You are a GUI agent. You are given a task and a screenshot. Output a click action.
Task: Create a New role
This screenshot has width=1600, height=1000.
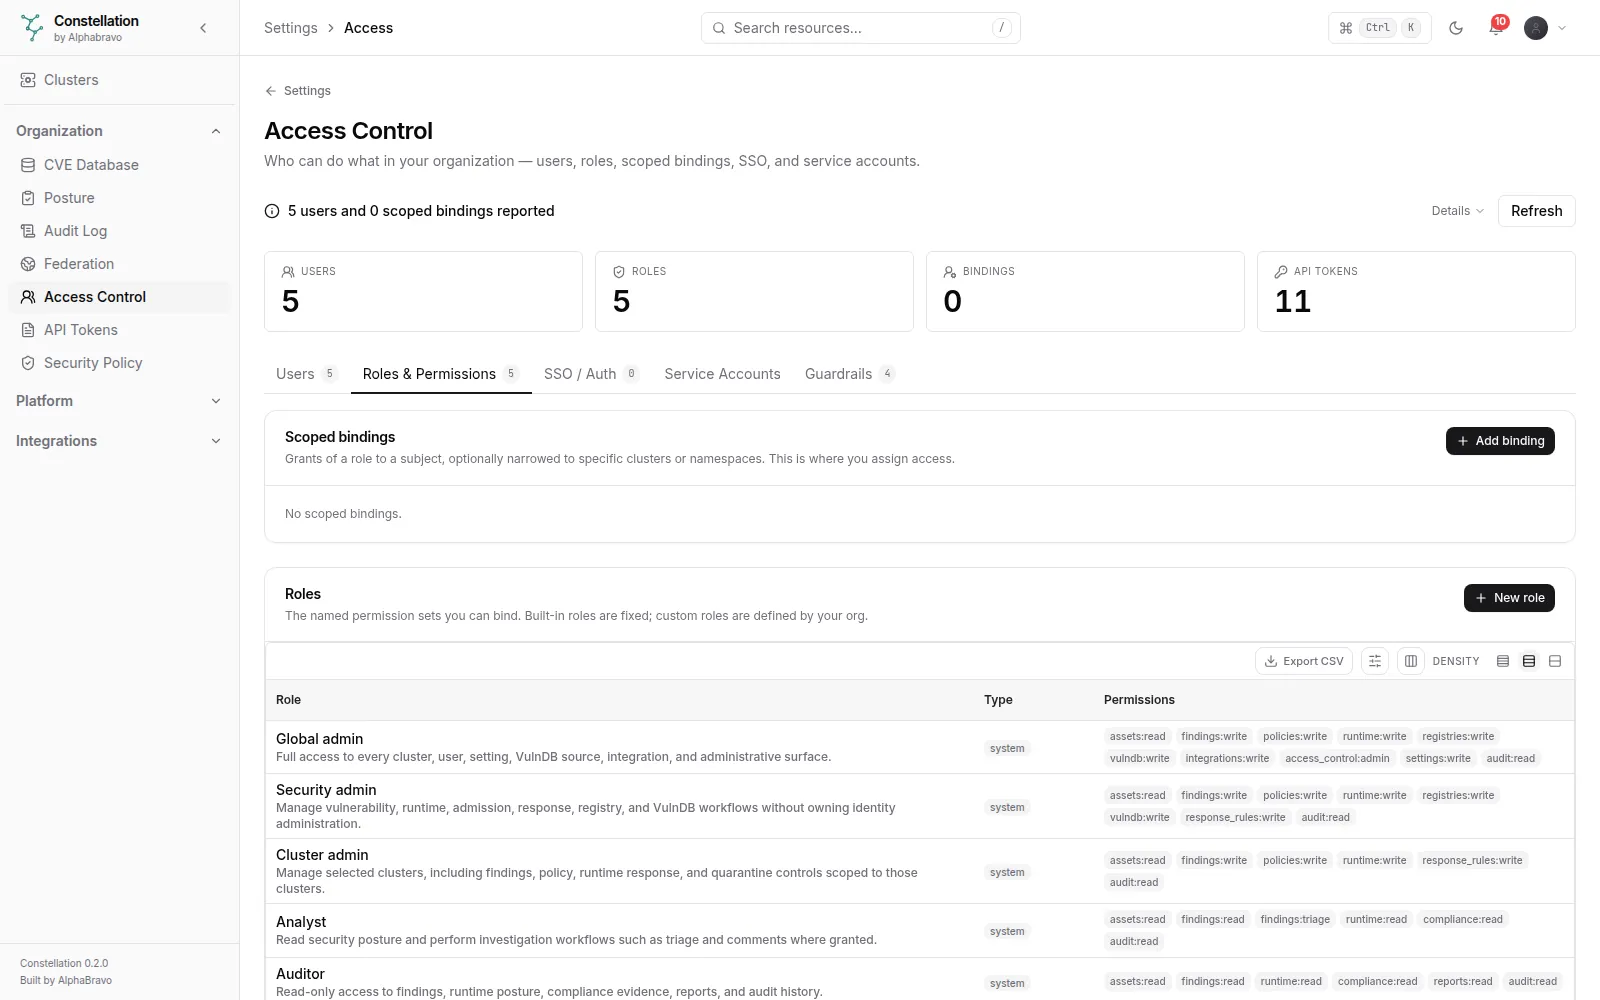tap(1509, 598)
